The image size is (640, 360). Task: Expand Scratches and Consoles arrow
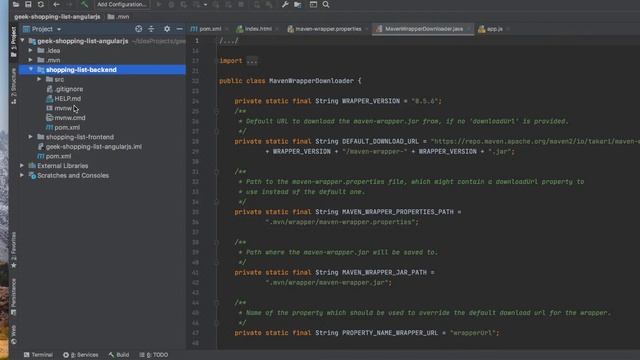(x=22, y=176)
